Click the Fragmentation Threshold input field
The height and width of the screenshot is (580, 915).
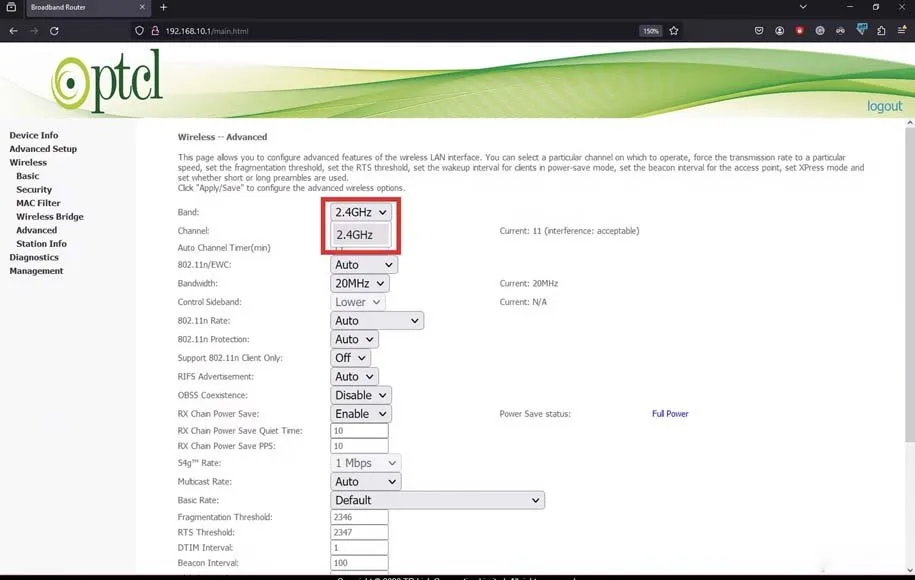(359, 517)
